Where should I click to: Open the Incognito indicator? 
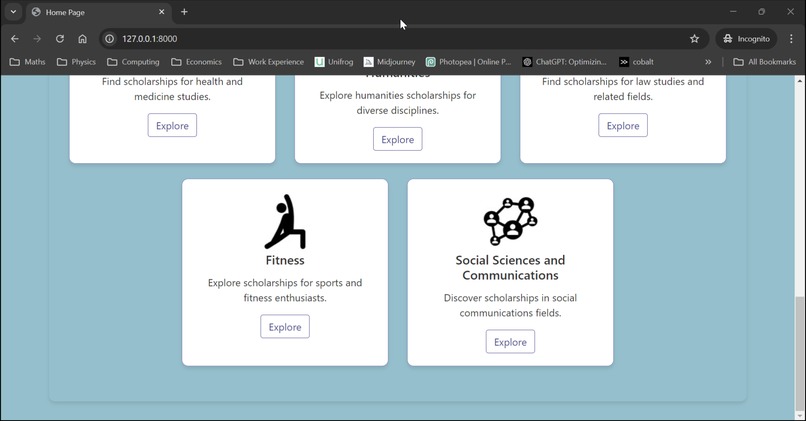tap(746, 39)
